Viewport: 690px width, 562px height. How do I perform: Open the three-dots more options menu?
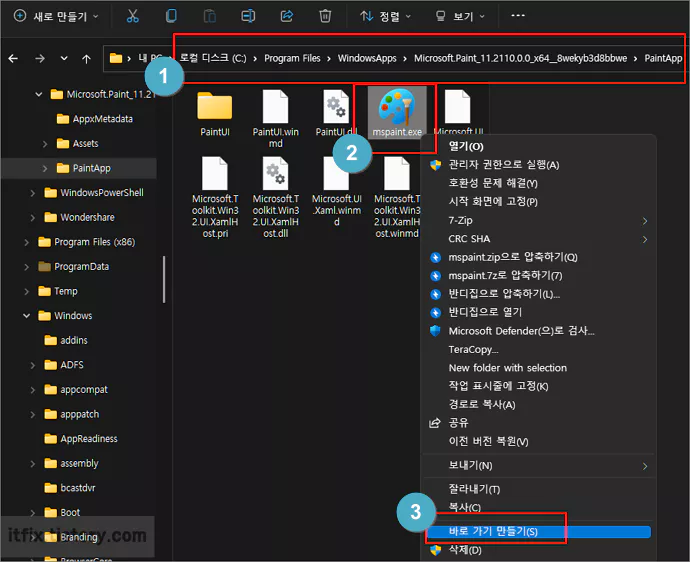click(x=518, y=15)
